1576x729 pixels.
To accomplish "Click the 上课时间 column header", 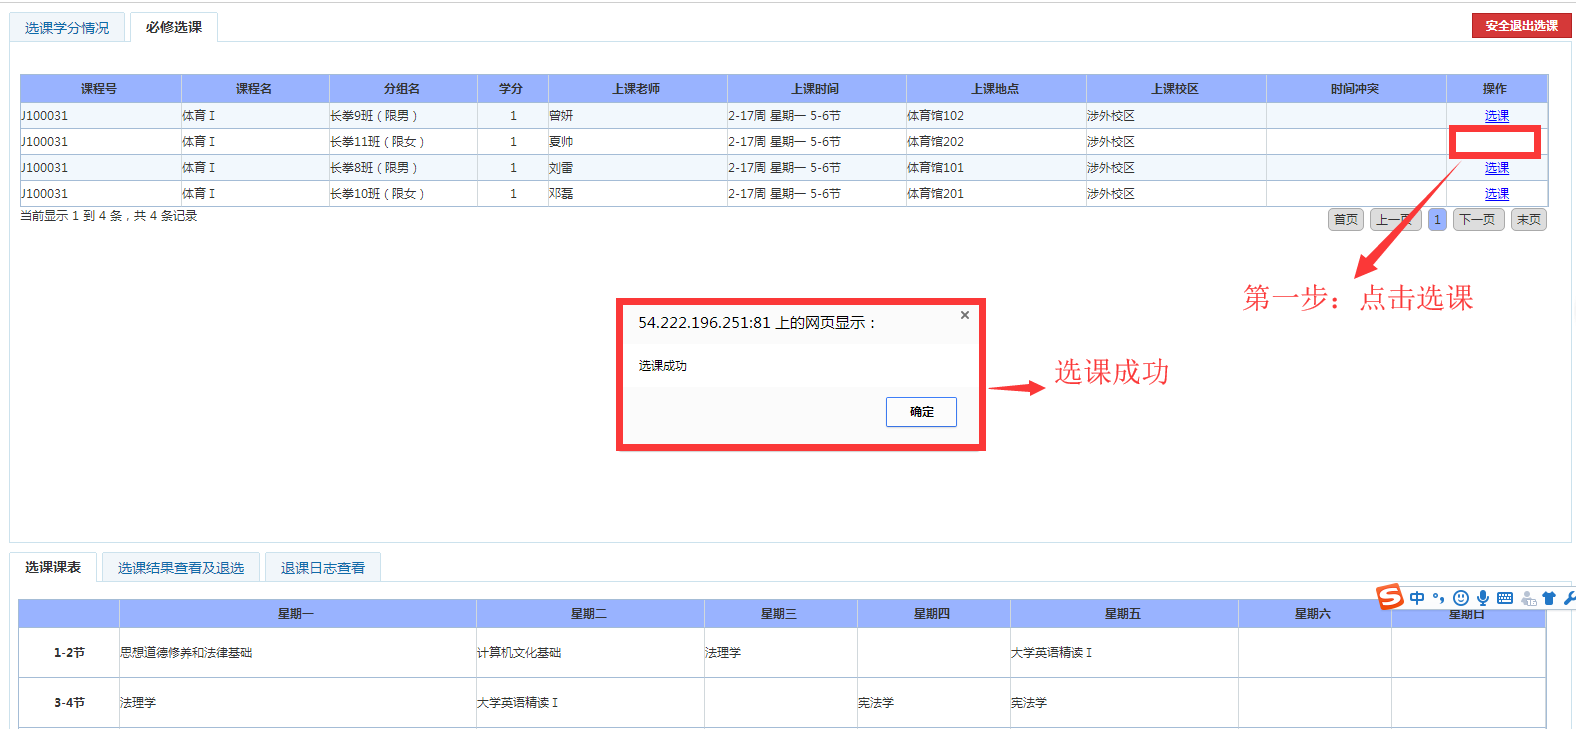I will [815, 89].
